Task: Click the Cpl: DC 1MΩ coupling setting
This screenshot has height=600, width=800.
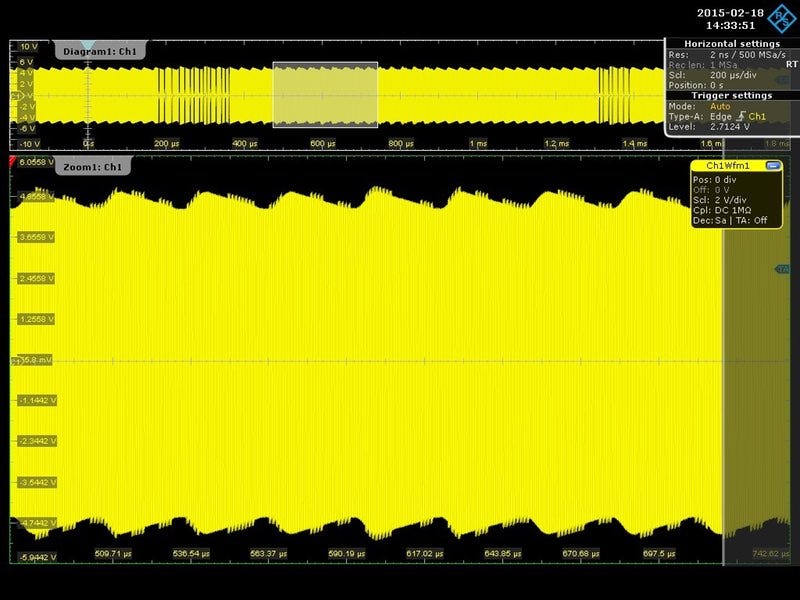Action: tap(722, 210)
